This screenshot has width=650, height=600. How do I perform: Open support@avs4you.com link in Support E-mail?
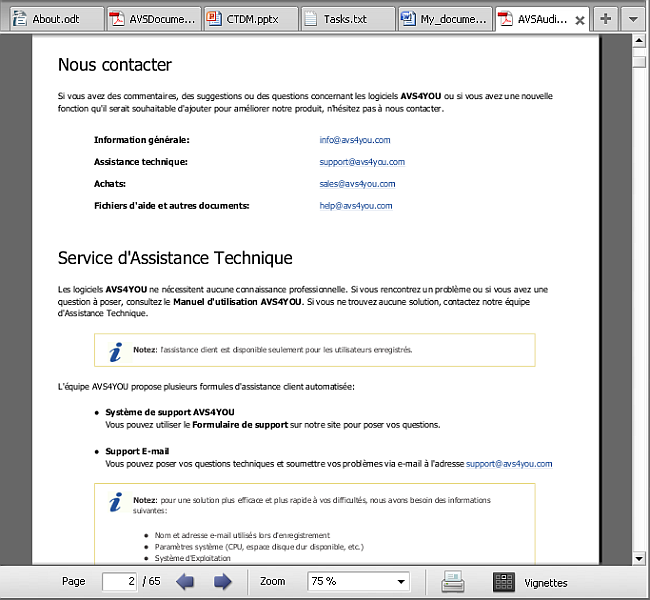point(509,464)
